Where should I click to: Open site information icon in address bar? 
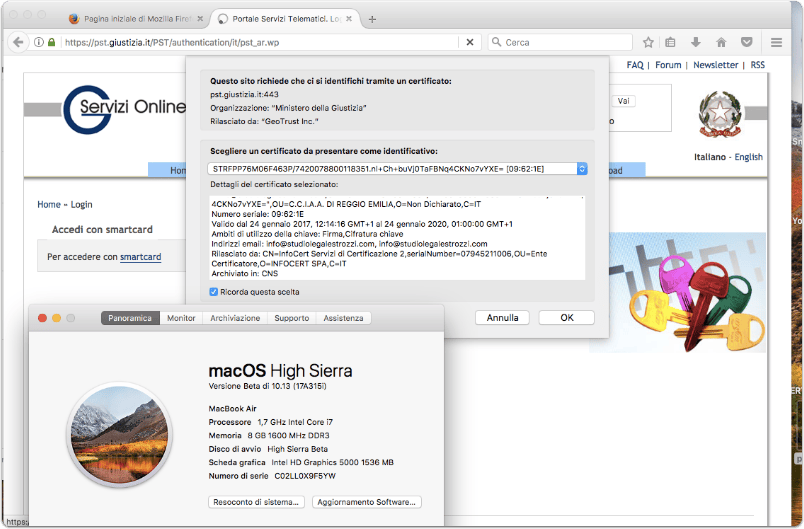(x=38, y=42)
